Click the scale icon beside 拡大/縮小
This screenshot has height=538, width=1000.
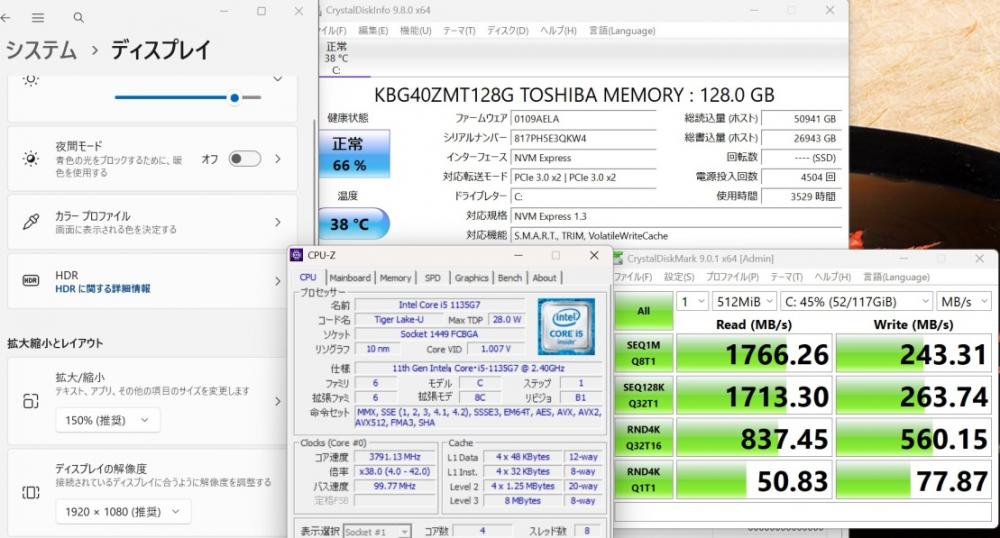pos(31,401)
